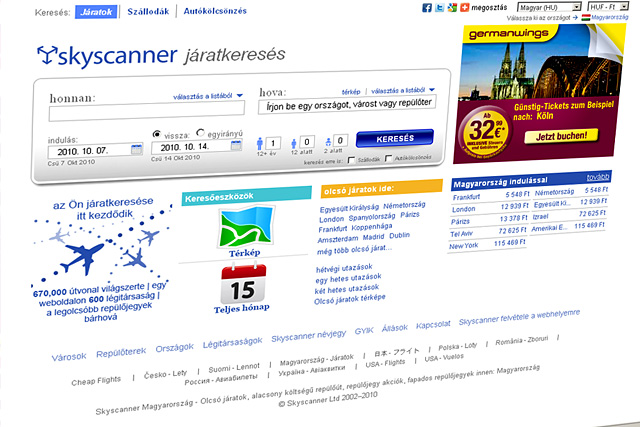Image resolution: width=640 pixels, height=427 pixels.
Task: Check the Autókölcsönzés search checkbox
Action: point(388,158)
